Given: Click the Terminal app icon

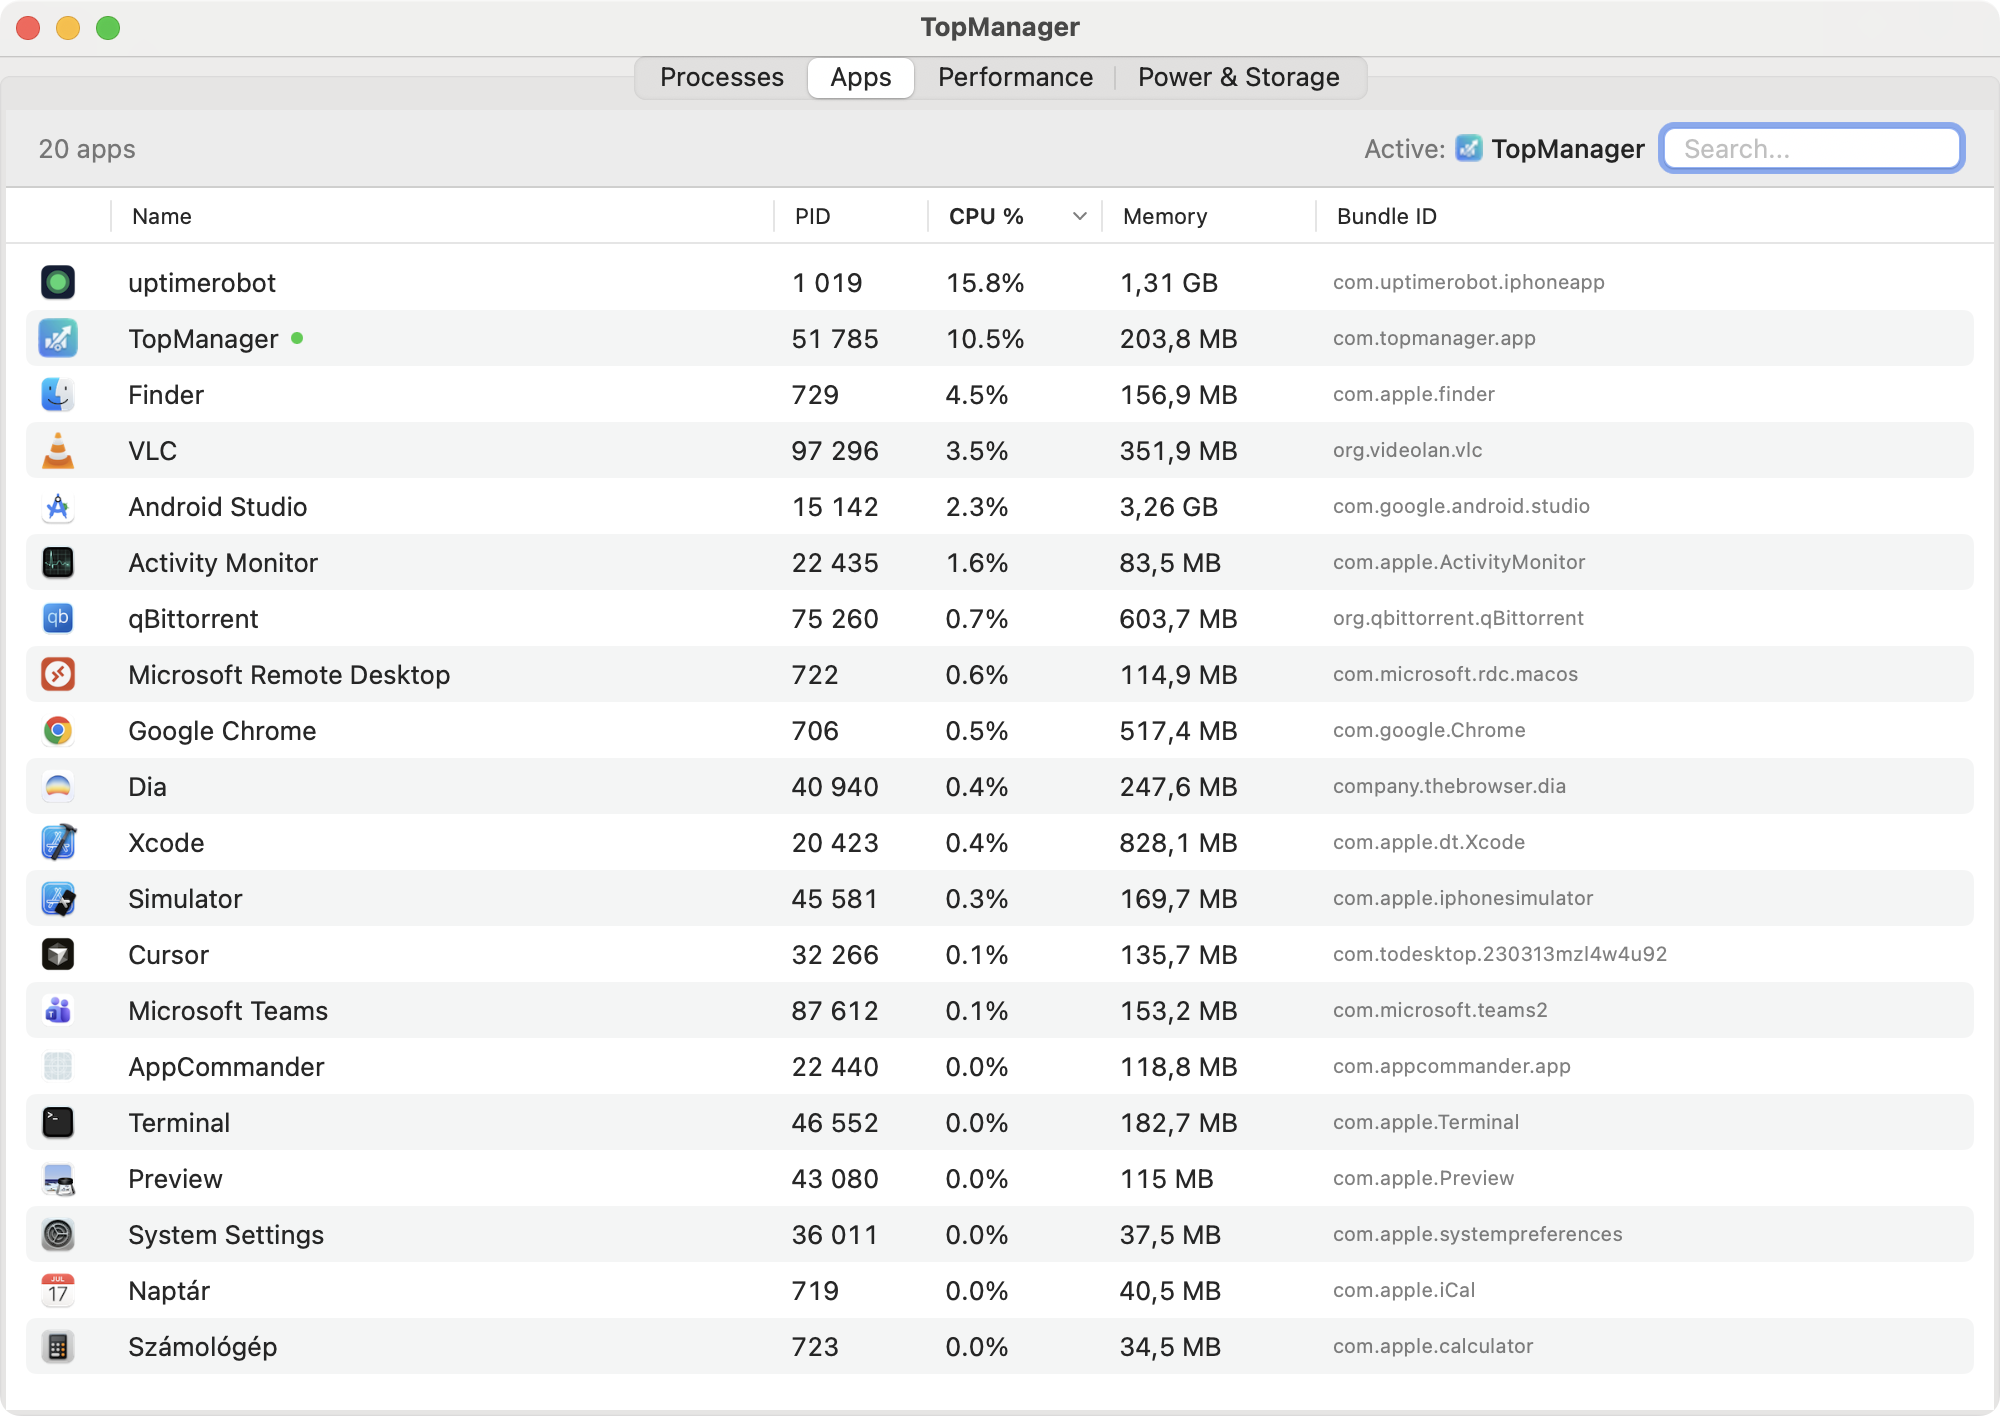Looking at the screenshot, I should (58, 1123).
